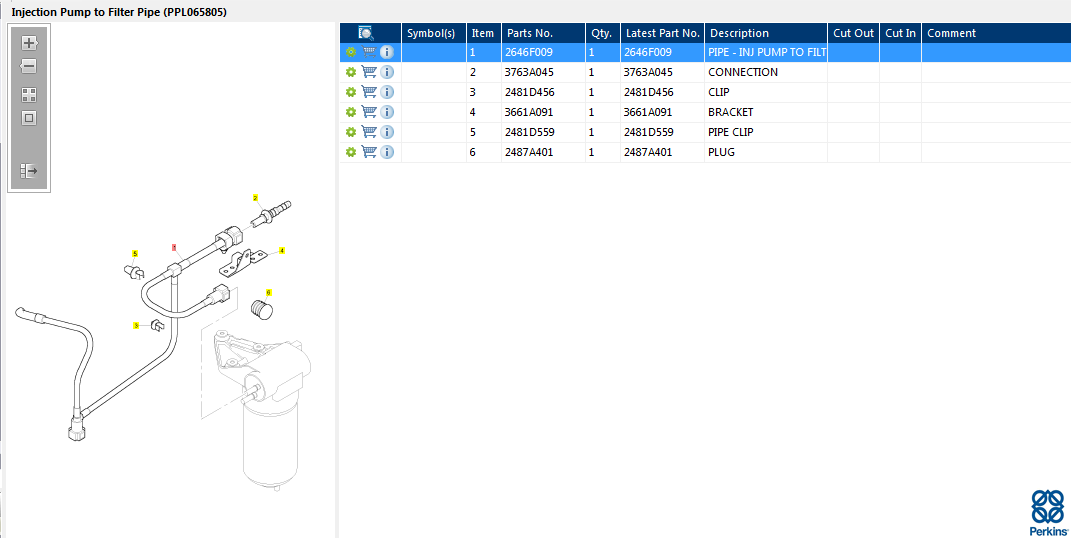Viewport: 1071px width, 538px height.
Task: Add part 2646F009 to cart
Action: [369, 52]
